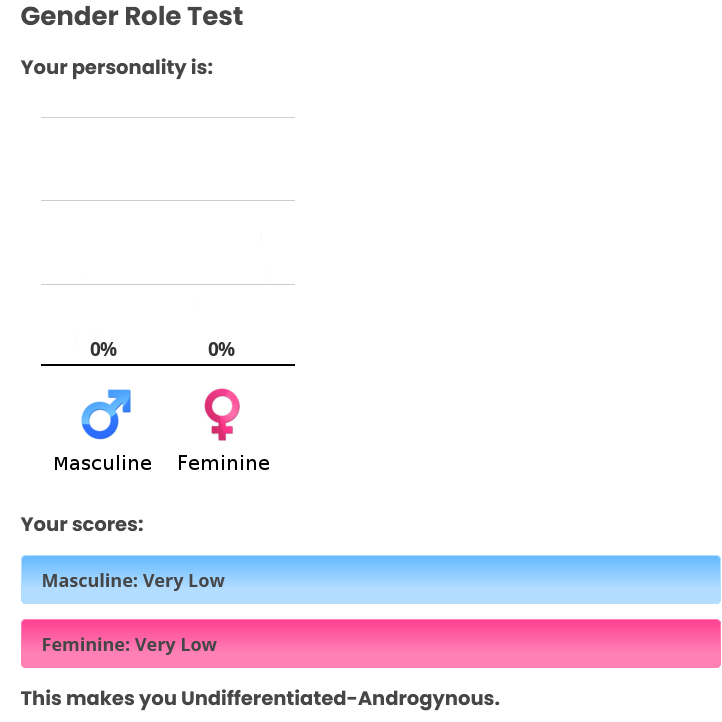Select the Feminine label under the chart
722x722 pixels.
pyautogui.click(x=224, y=463)
